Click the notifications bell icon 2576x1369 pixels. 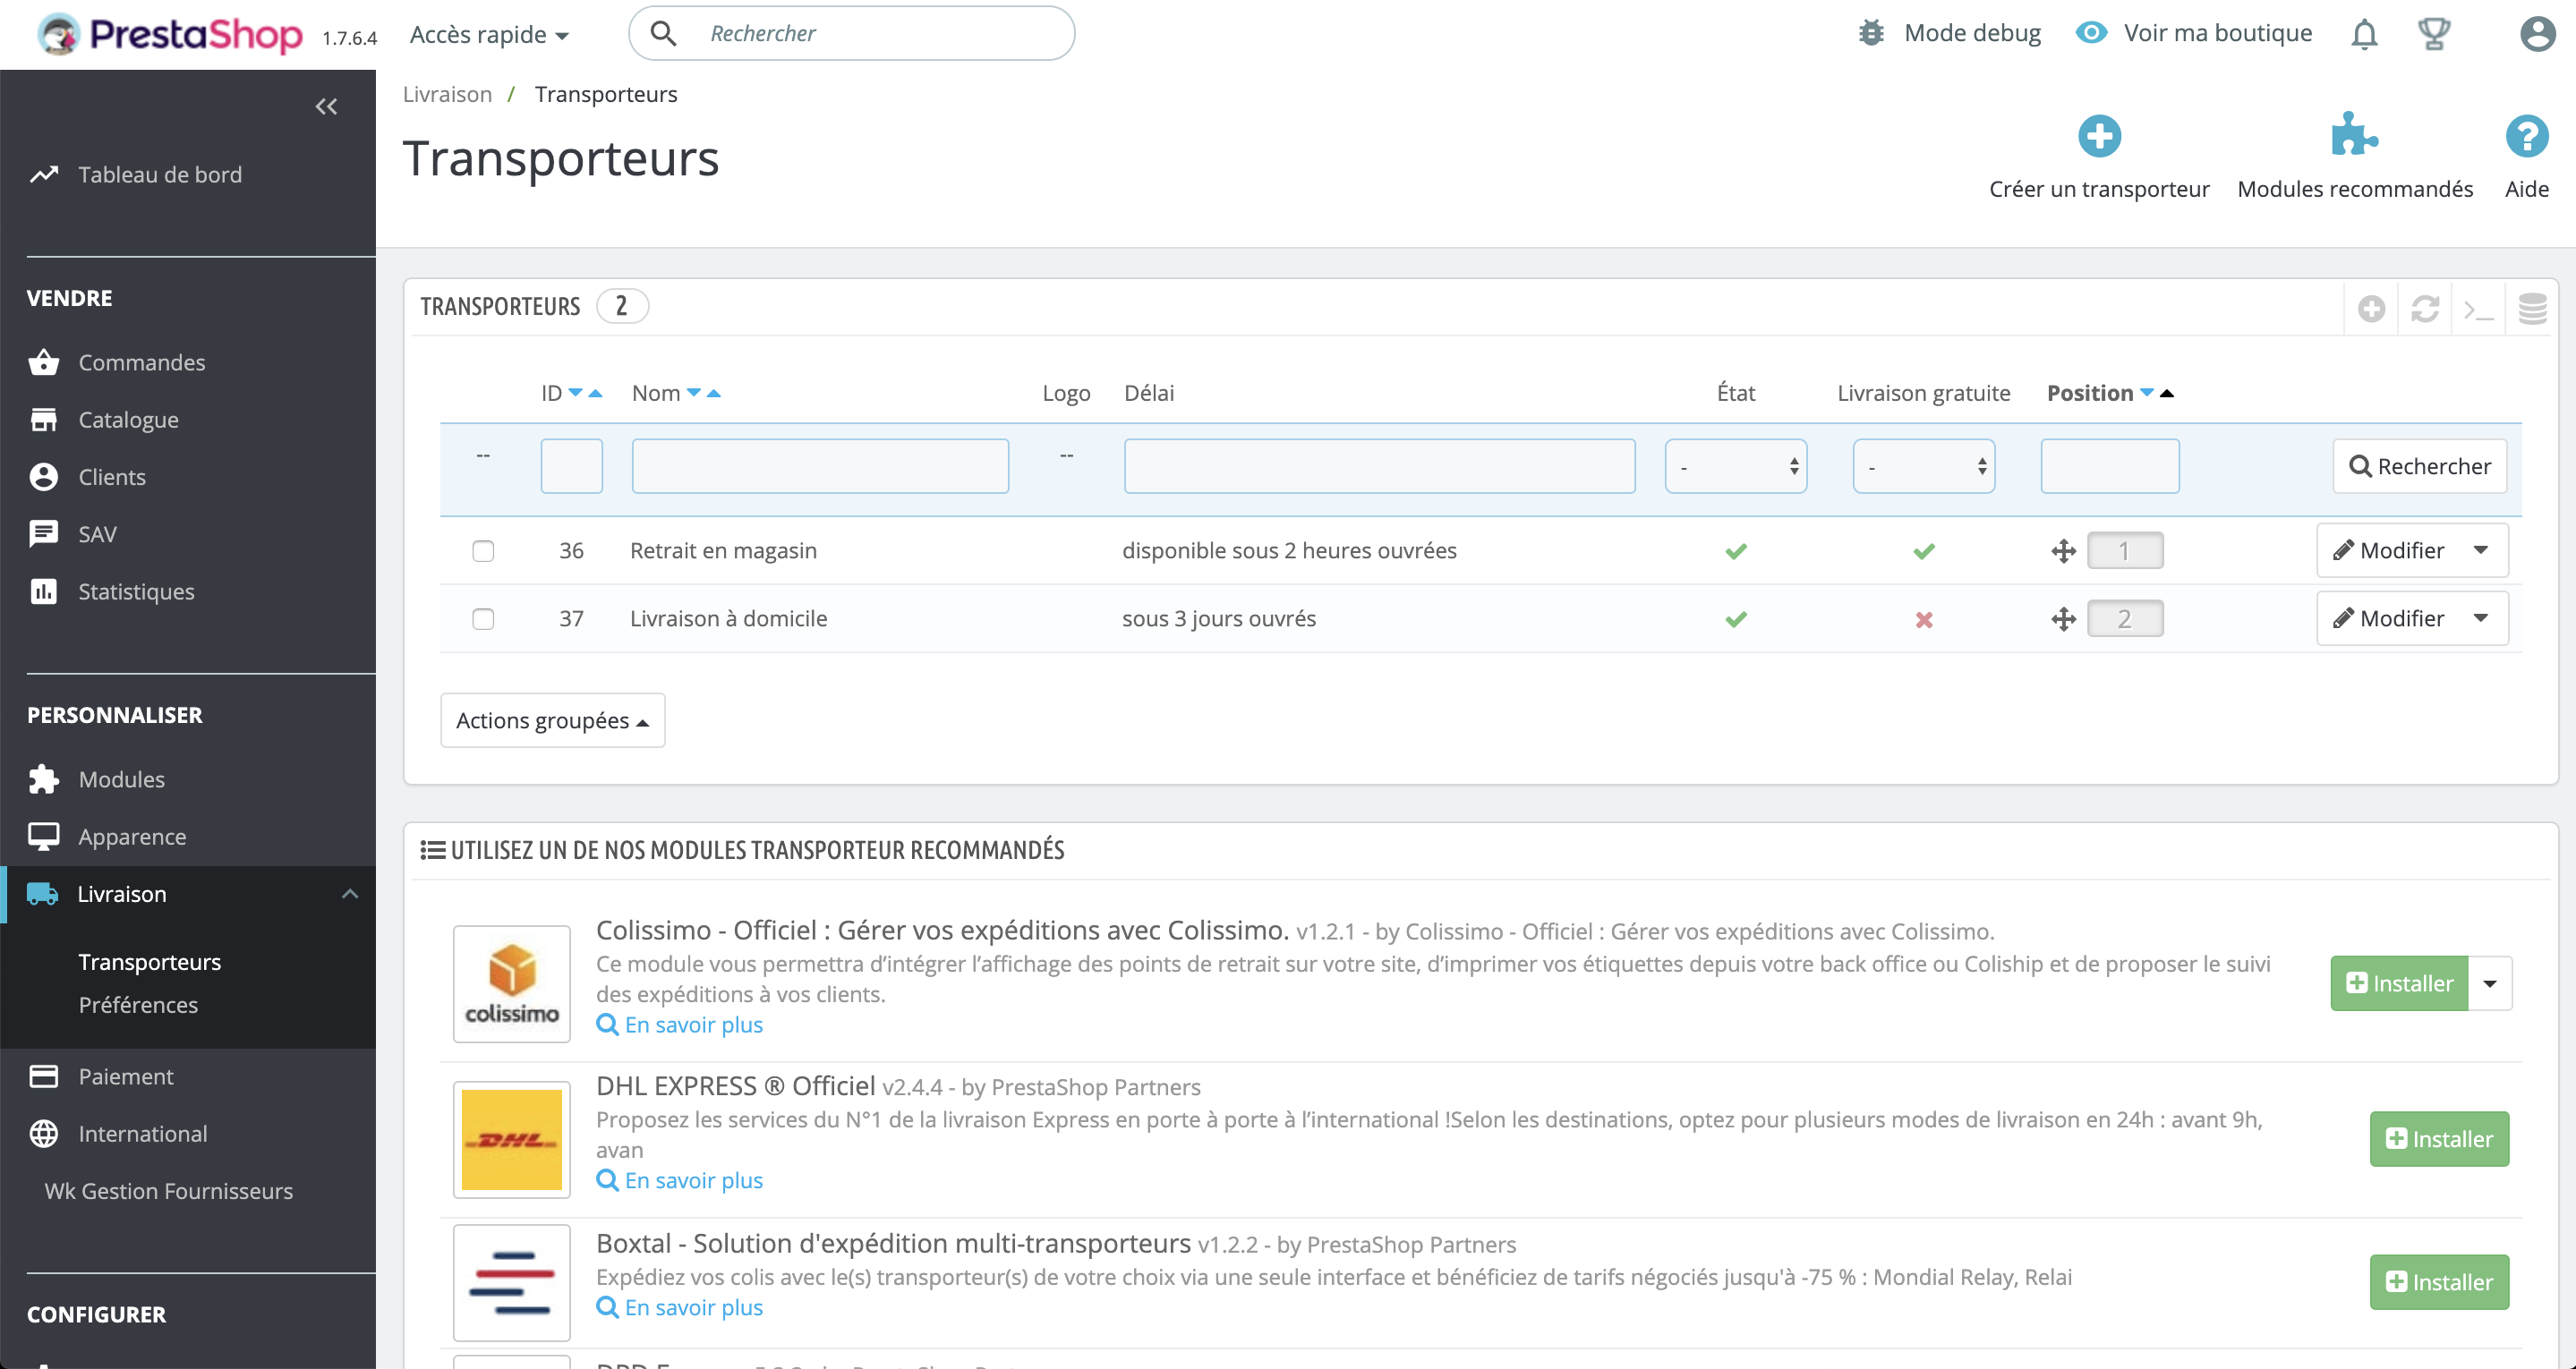(x=2363, y=34)
